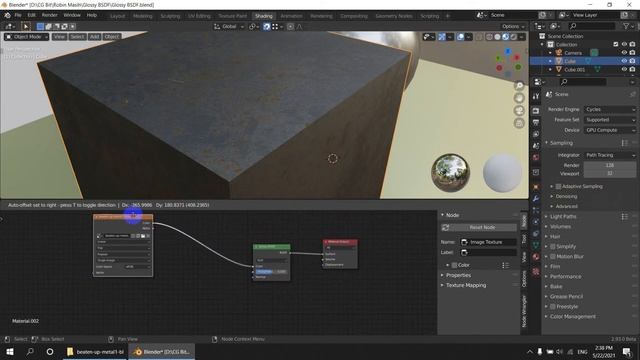The image size is (640, 360).
Task: Click the Viewport samples value field
Action: coord(610,173)
